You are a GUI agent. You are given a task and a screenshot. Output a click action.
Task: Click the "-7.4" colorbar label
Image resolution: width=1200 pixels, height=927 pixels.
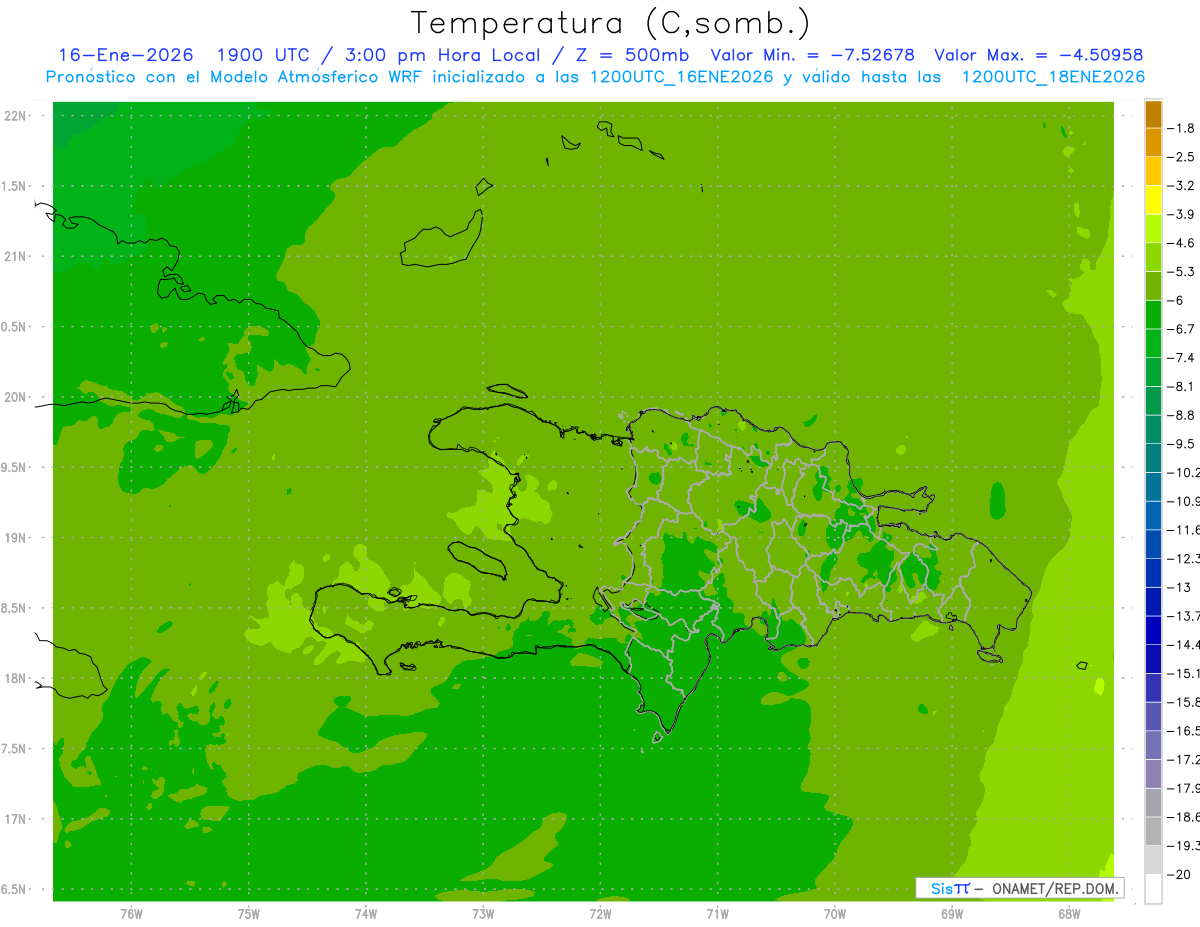[1181, 358]
